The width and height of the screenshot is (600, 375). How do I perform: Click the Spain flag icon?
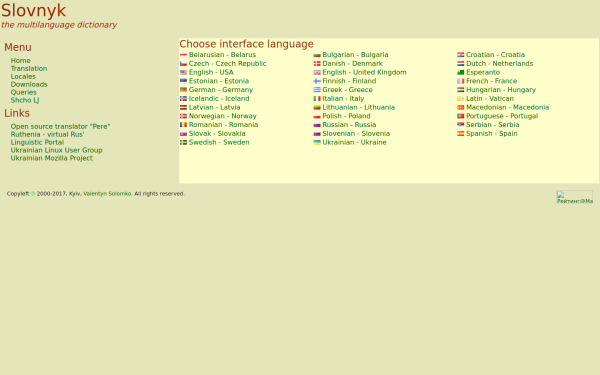(x=460, y=134)
